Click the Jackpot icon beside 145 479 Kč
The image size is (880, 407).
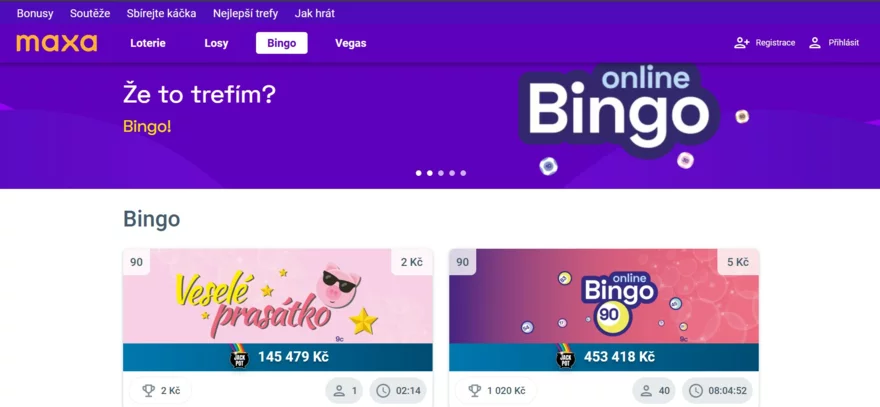coord(240,356)
